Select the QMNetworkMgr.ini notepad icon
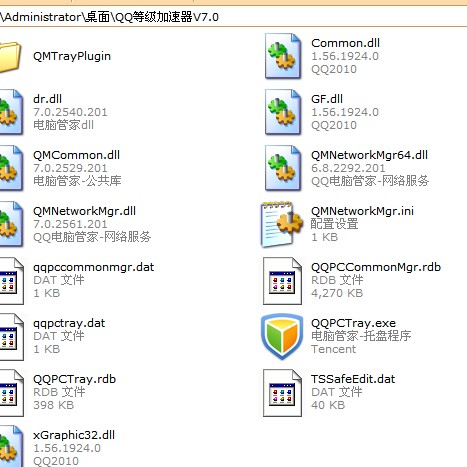 click(x=282, y=224)
